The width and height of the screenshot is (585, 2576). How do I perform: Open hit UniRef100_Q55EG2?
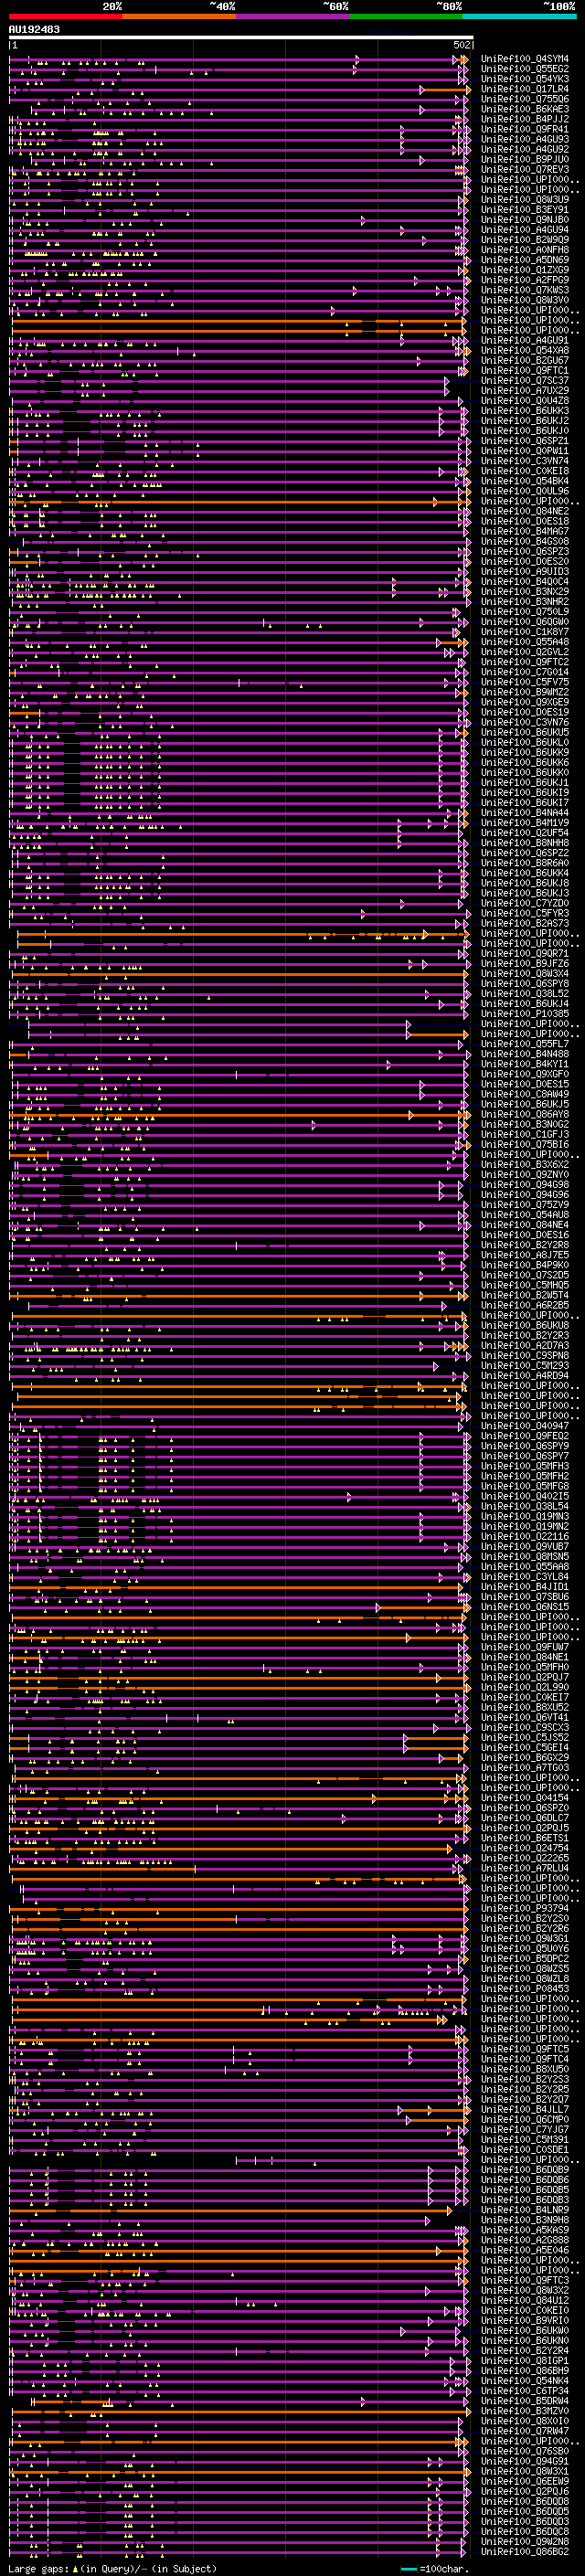[x=525, y=69]
